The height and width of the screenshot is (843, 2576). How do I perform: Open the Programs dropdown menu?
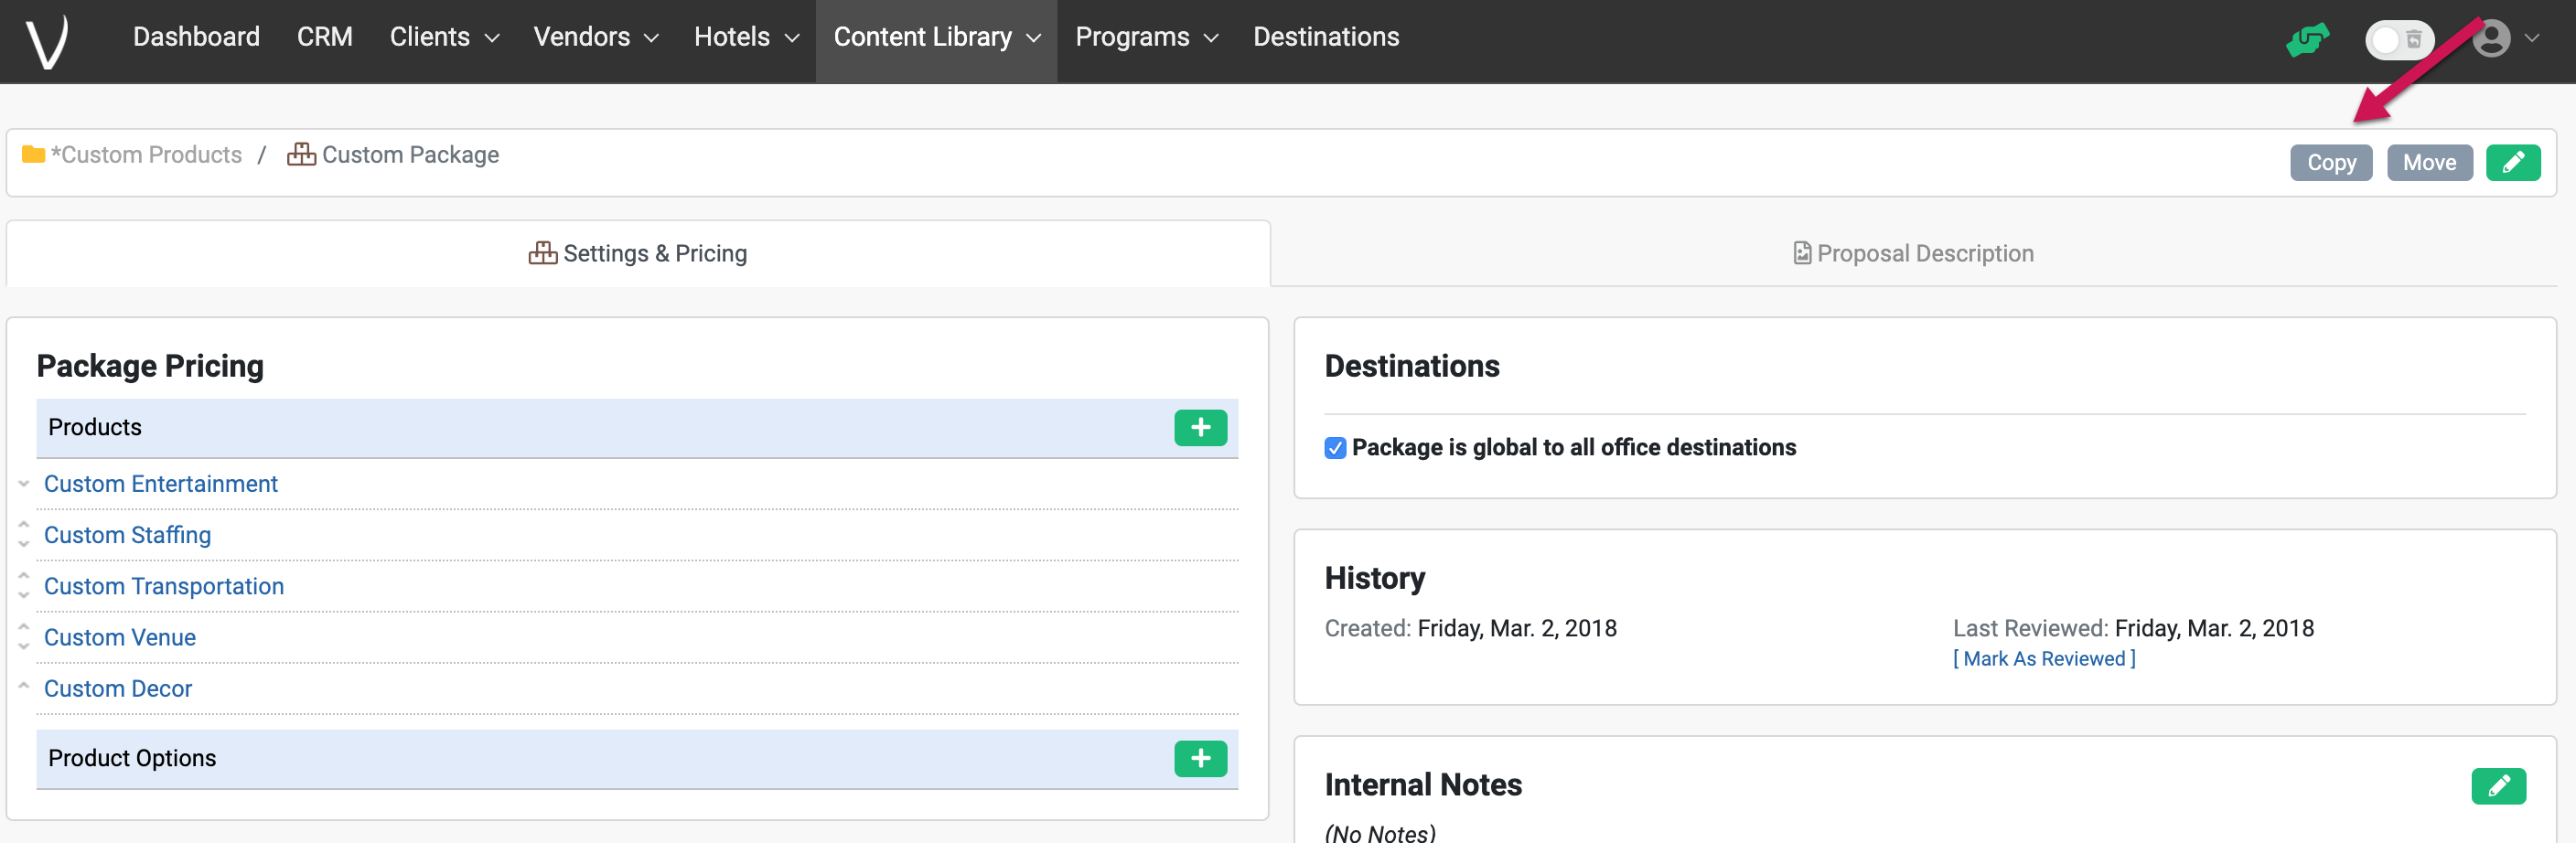(1146, 37)
